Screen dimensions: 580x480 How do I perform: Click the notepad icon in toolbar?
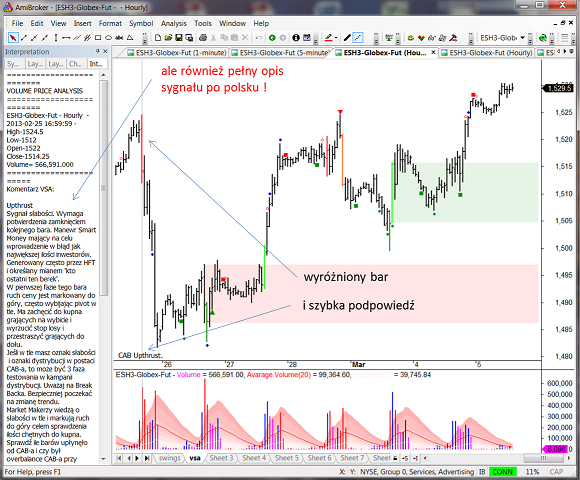[x=307, y=38]
